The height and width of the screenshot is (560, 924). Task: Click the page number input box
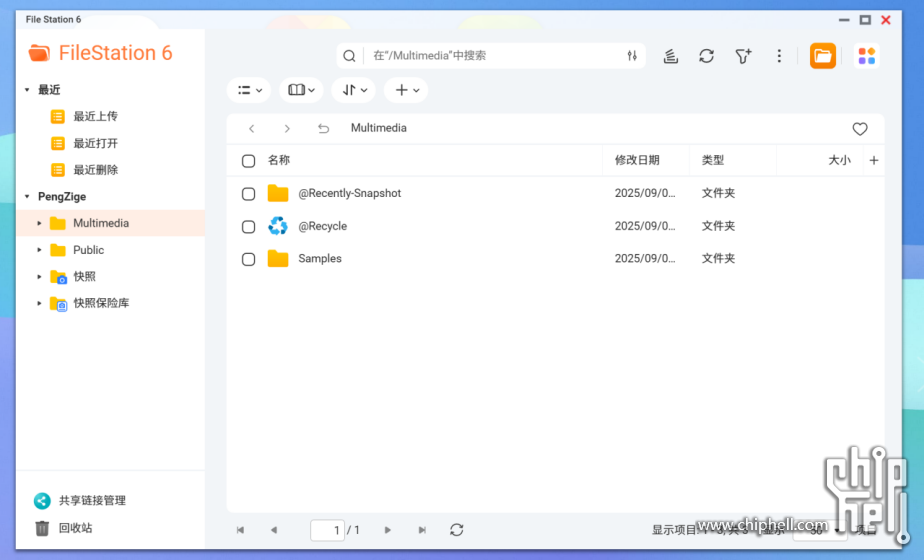pos(328,530)
